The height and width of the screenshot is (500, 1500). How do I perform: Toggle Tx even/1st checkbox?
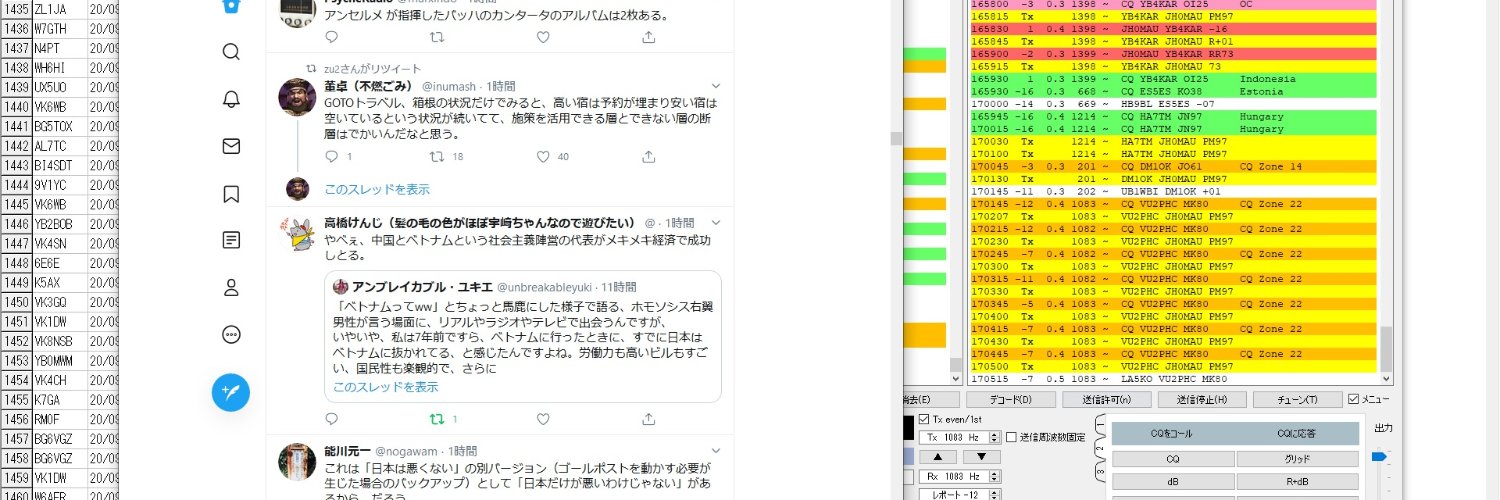point(924,419)
